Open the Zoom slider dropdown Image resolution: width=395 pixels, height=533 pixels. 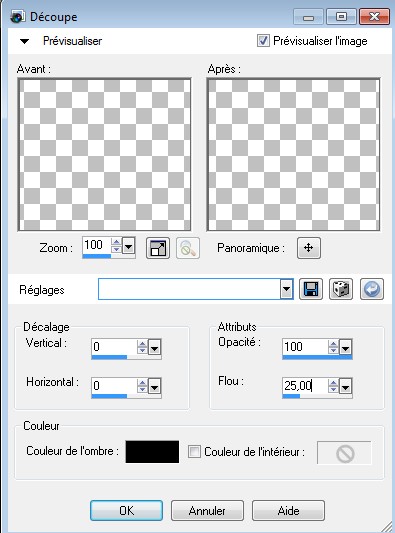click(x=128, y=245)
